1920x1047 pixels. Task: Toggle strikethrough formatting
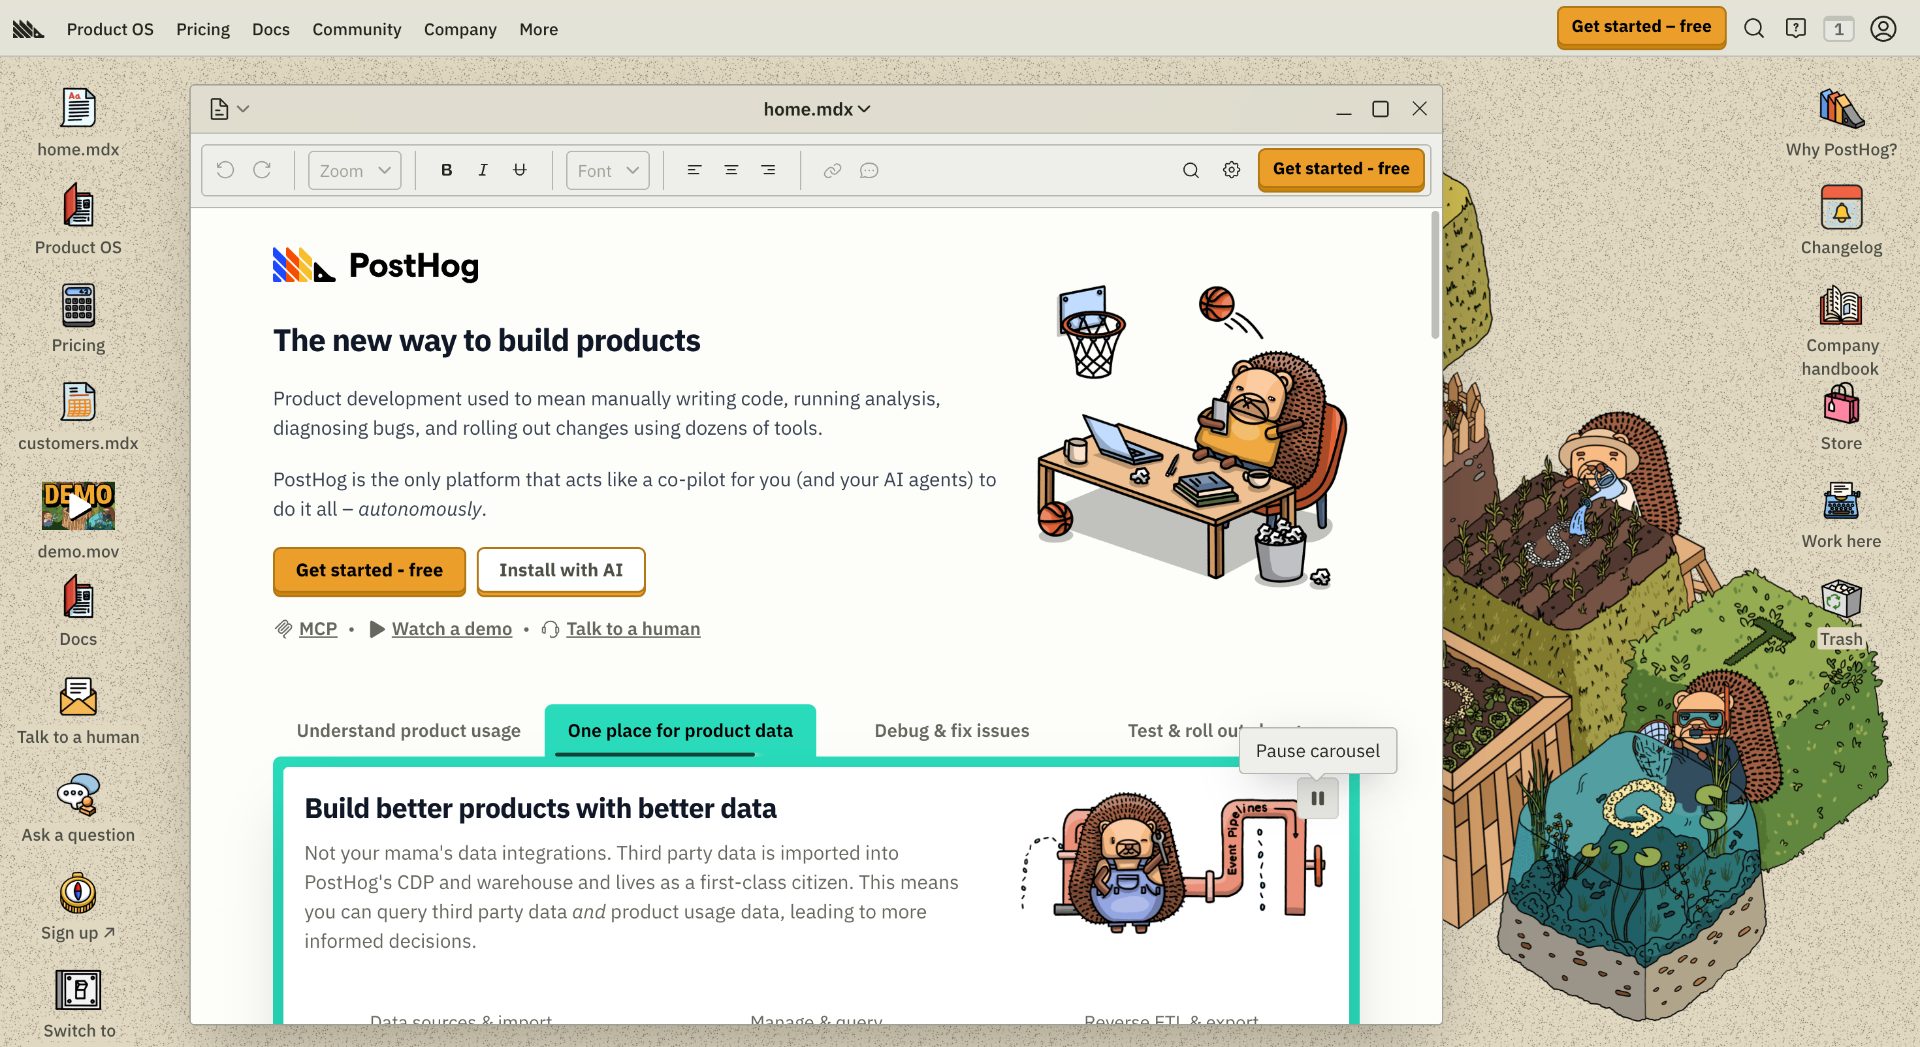520,170
